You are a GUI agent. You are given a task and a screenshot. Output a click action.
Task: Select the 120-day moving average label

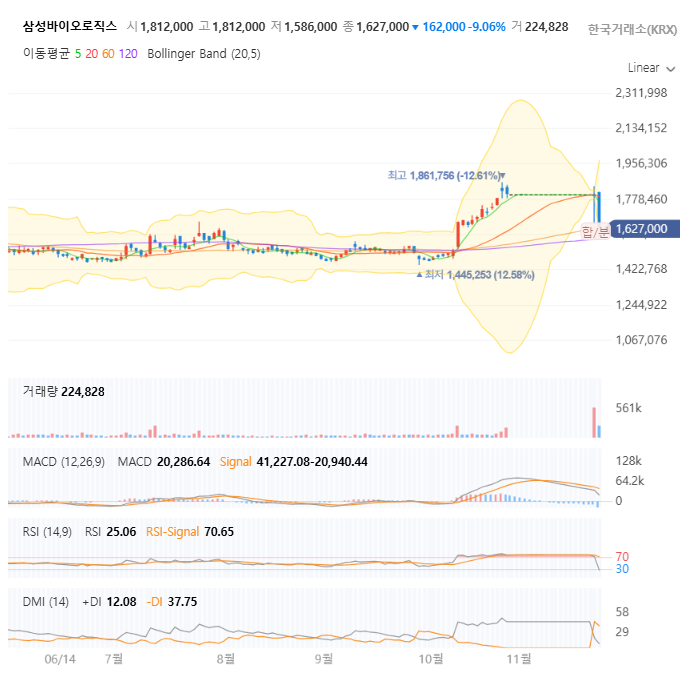128,54
